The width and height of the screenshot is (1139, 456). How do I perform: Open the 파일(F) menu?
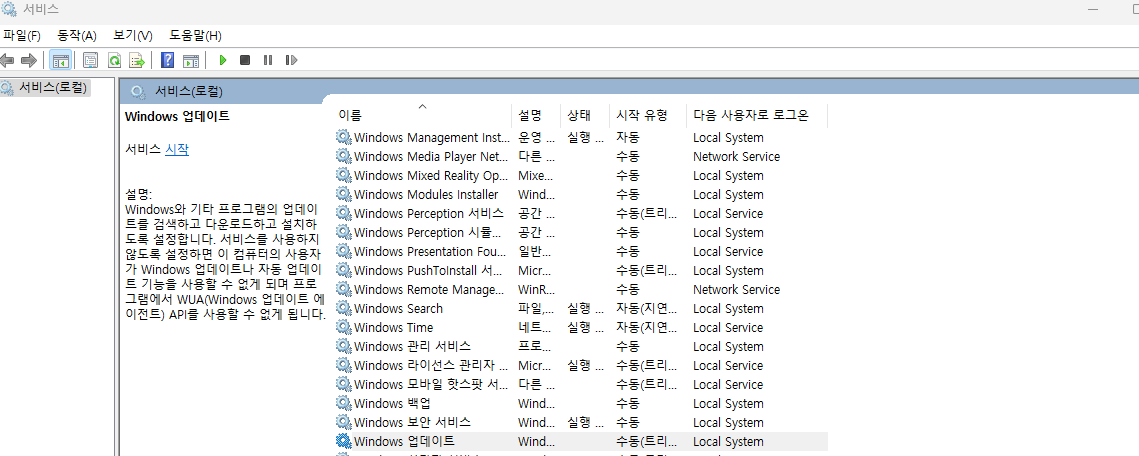point(22,36)
